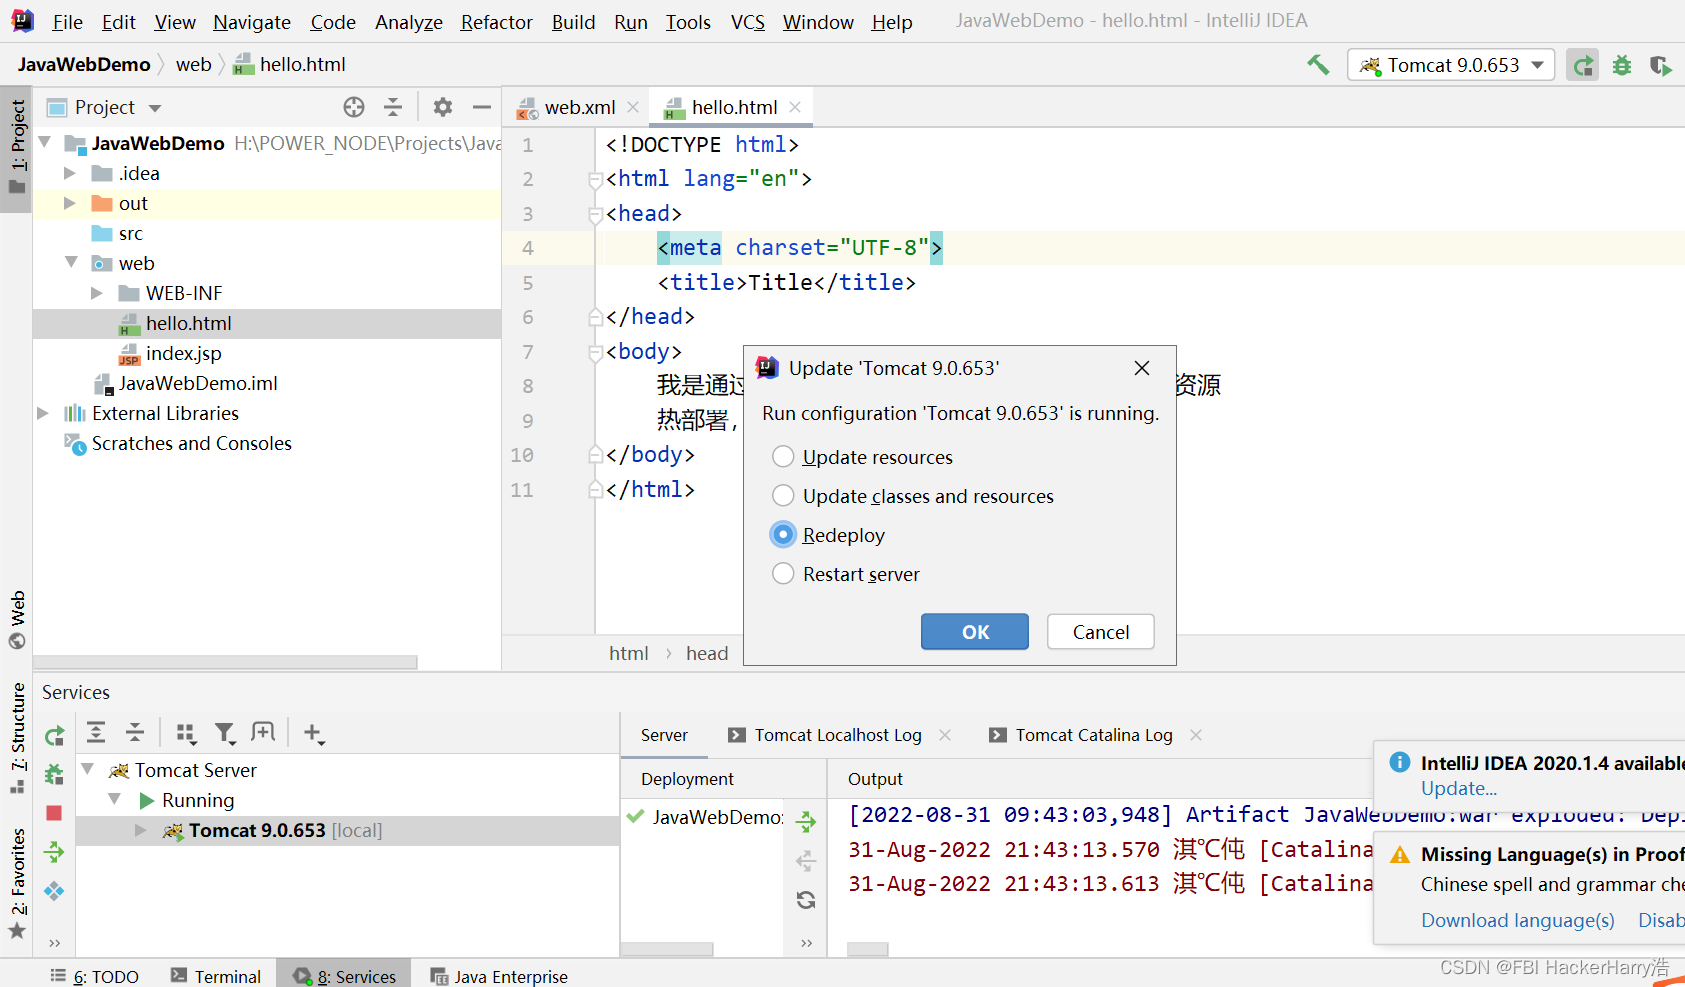Click the Collapse All icon in Project panel
Image resolution: width=1685 pixels, height=987 pixels.
click(393, 107)
